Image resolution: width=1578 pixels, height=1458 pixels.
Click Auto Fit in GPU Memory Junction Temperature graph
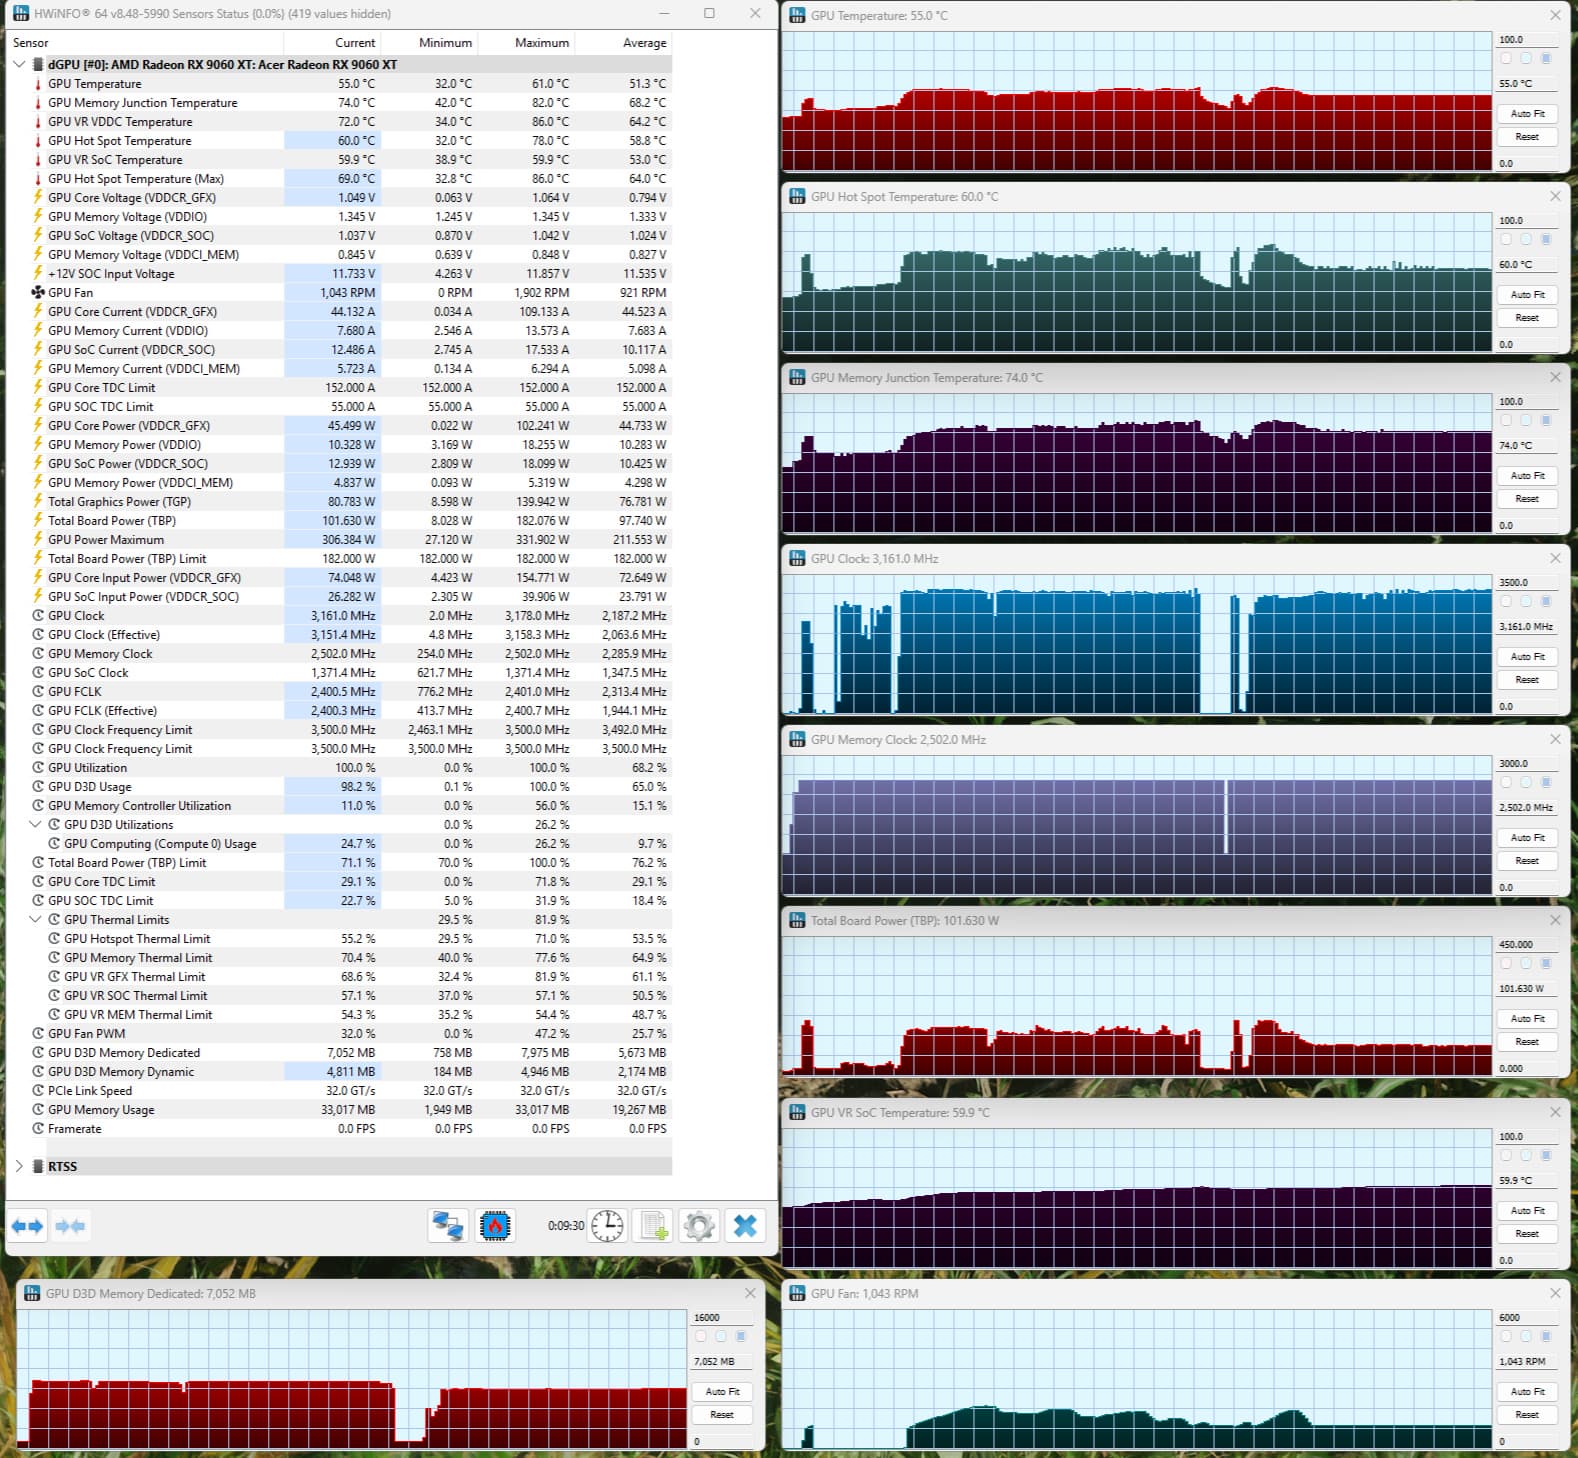click(x=1527, y=476)
